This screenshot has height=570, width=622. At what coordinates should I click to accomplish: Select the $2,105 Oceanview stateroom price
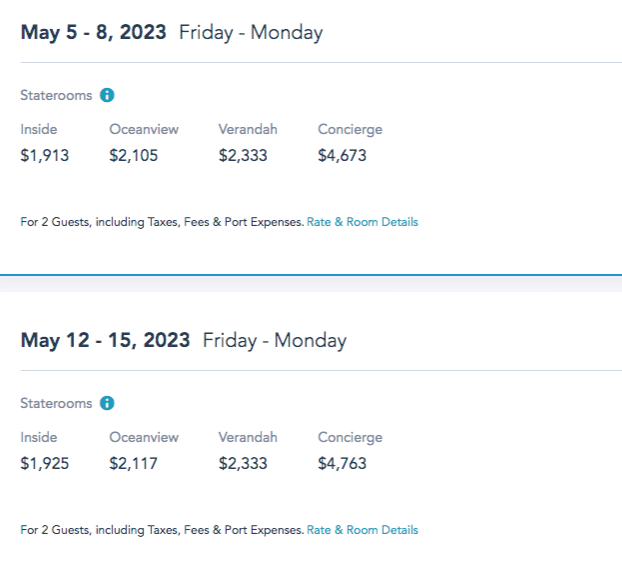pyautogui.click(x=134, y=155)
